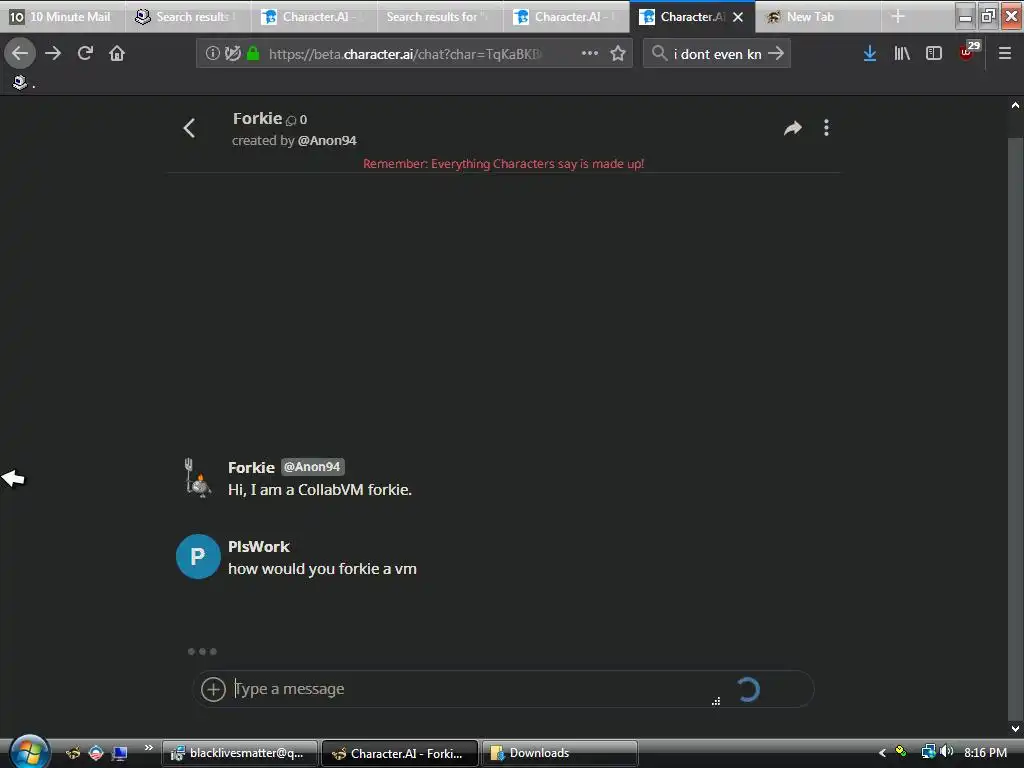Image resolution: width=1024 pixels, height=768 pixels.
Task: Click the show desktop quick launch icon
Action: (x=119, y=753)
